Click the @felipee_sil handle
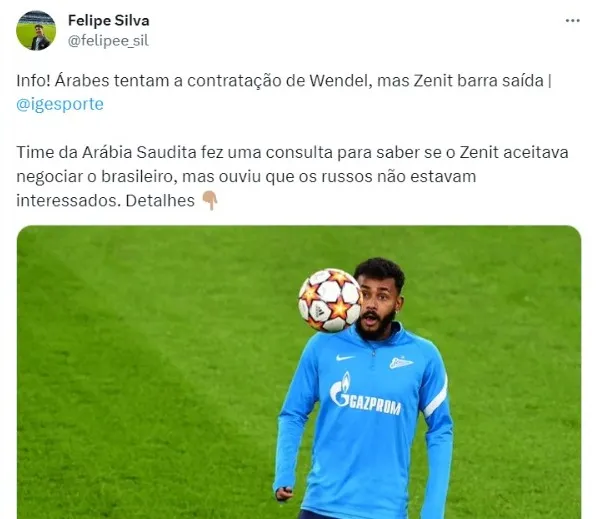598x519 pixels. [x=108, y=40]
